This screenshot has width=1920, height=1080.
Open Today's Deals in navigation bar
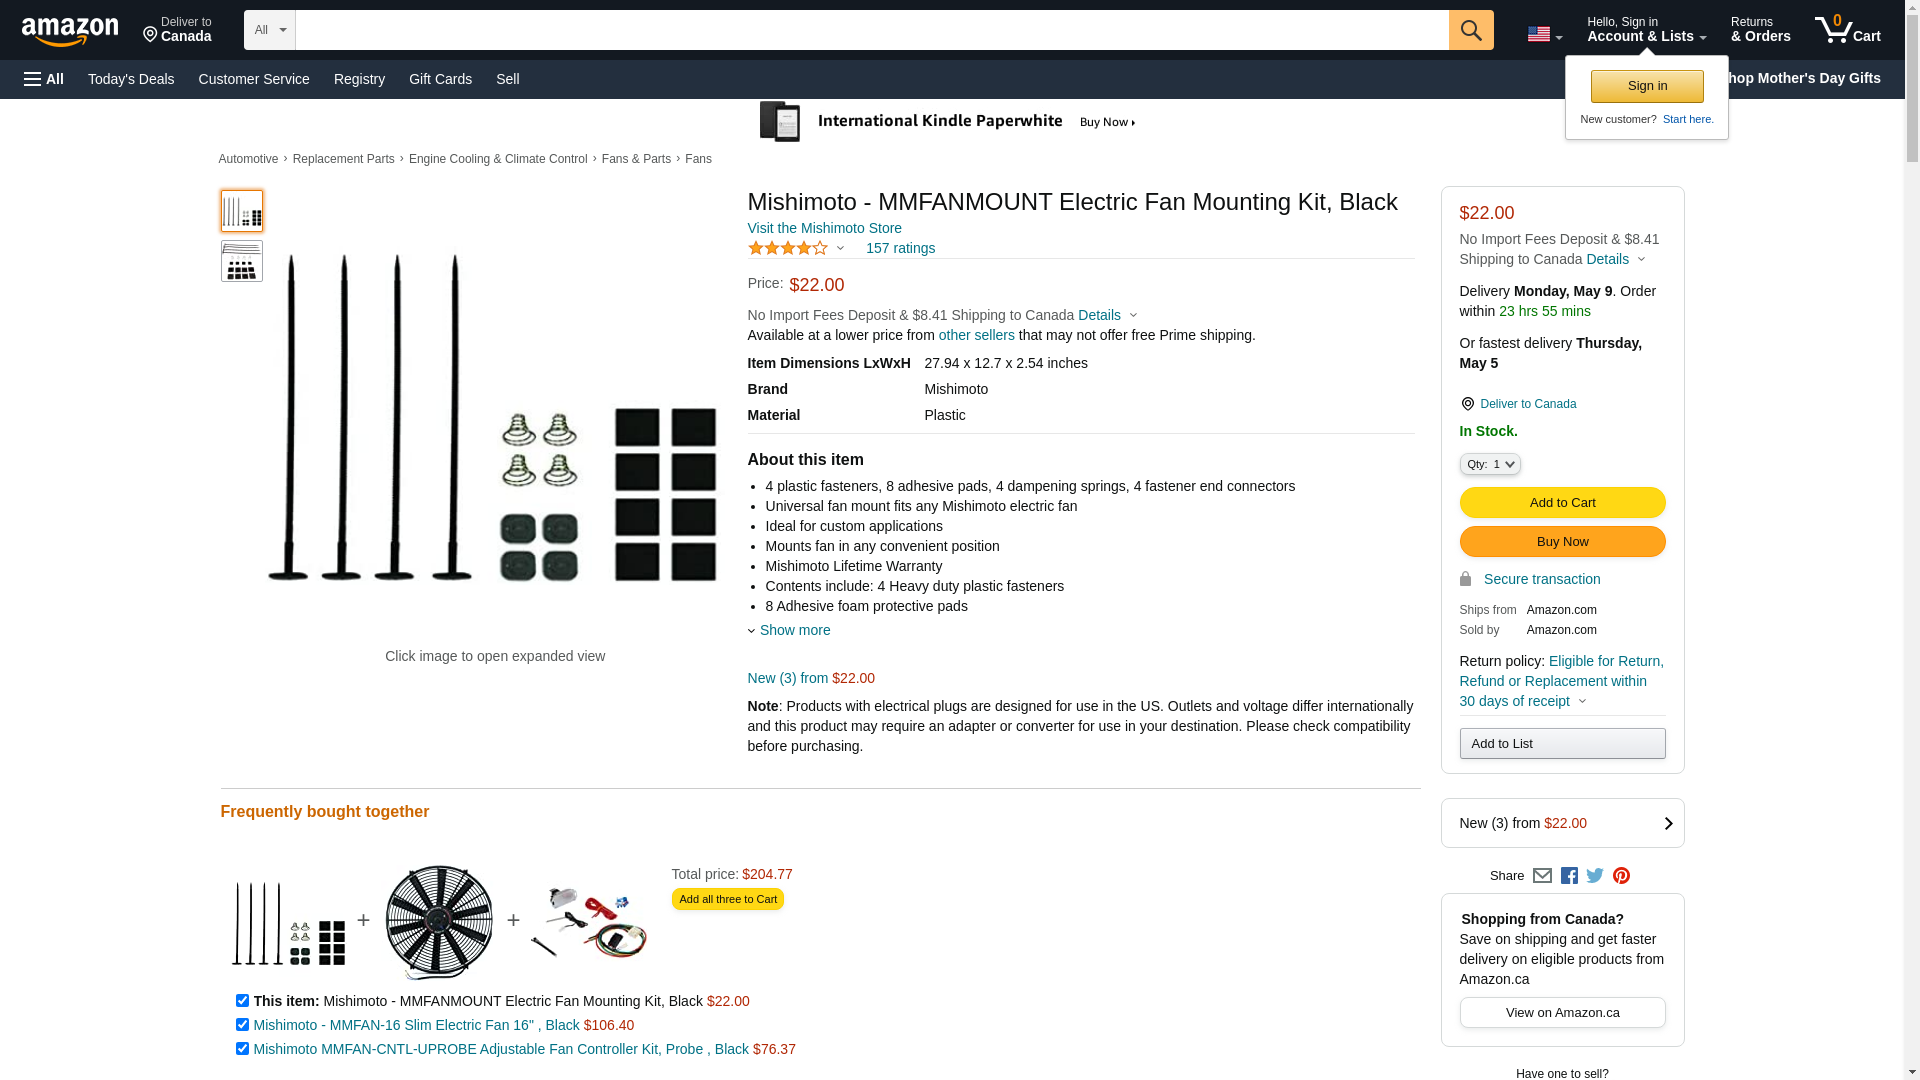tap(131, 79)
